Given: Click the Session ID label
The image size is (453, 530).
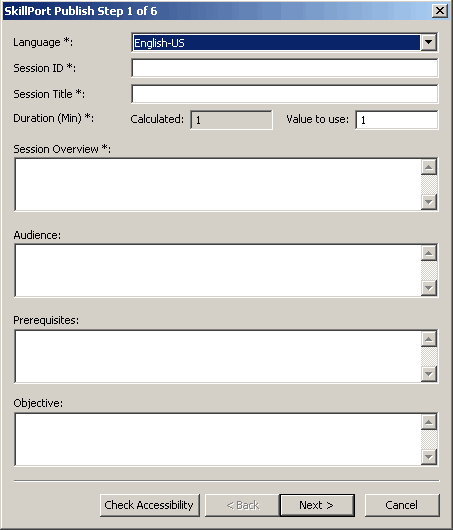Looking at the screenshot, I should 45,68.
